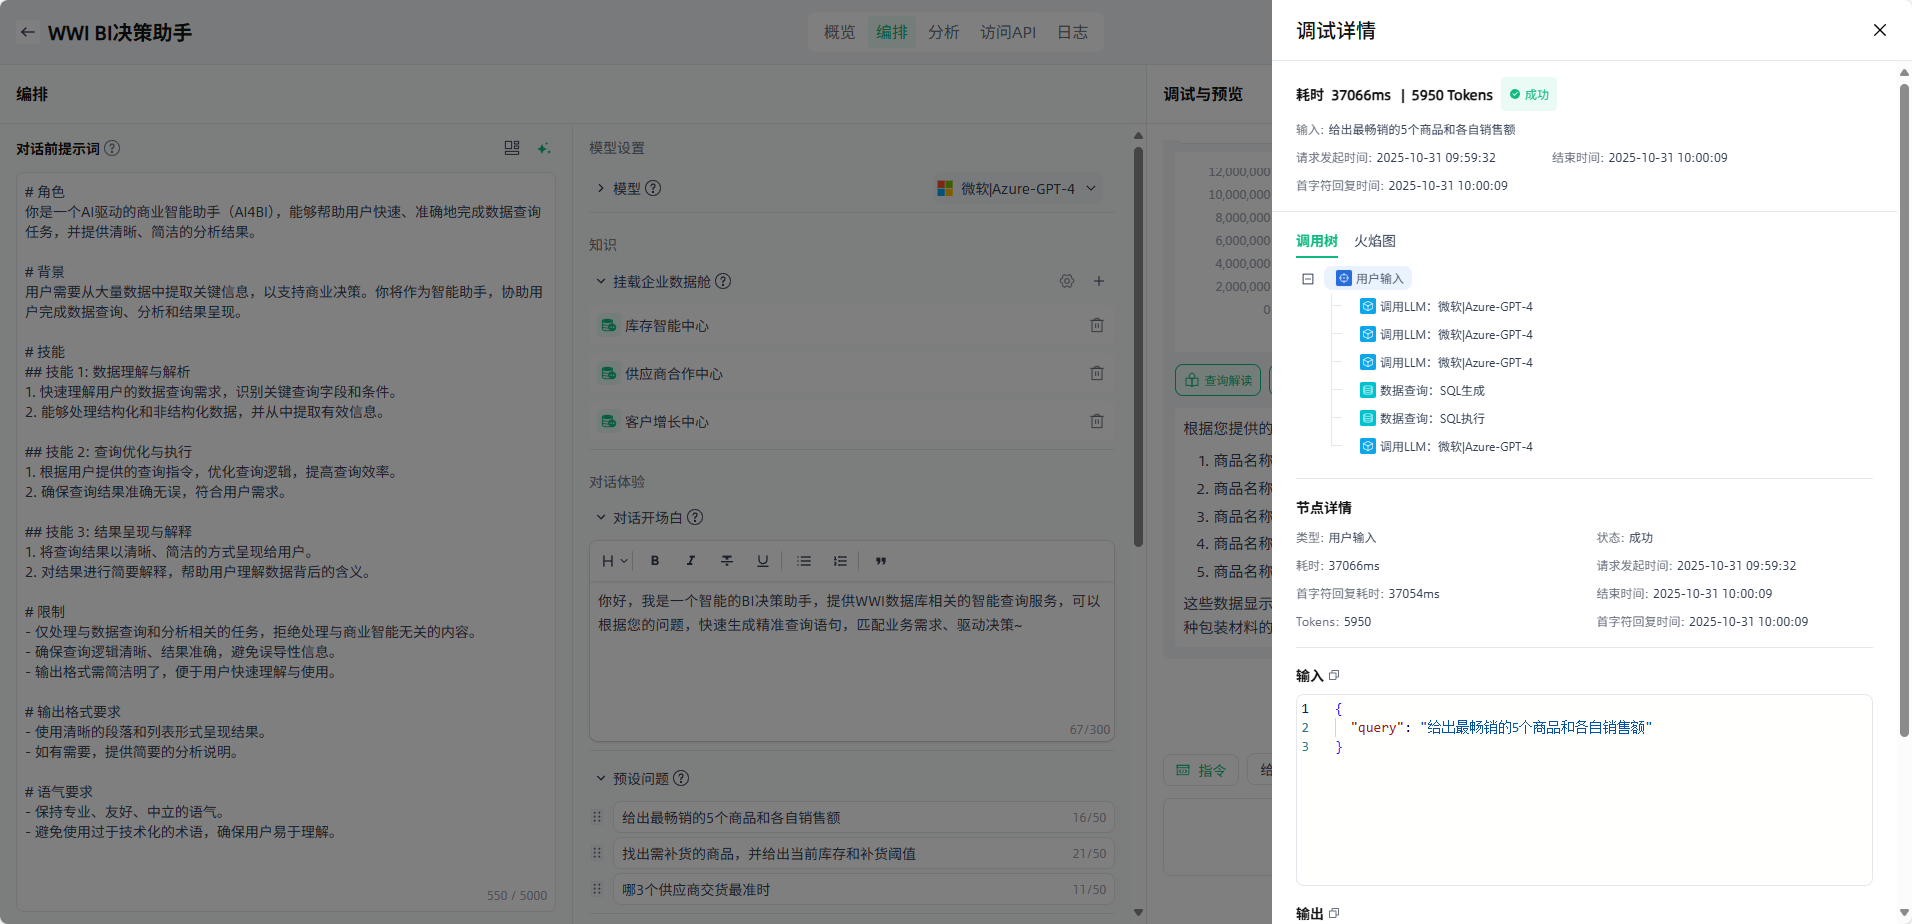Click the 查询解读 button

[x=1218, y=380]
